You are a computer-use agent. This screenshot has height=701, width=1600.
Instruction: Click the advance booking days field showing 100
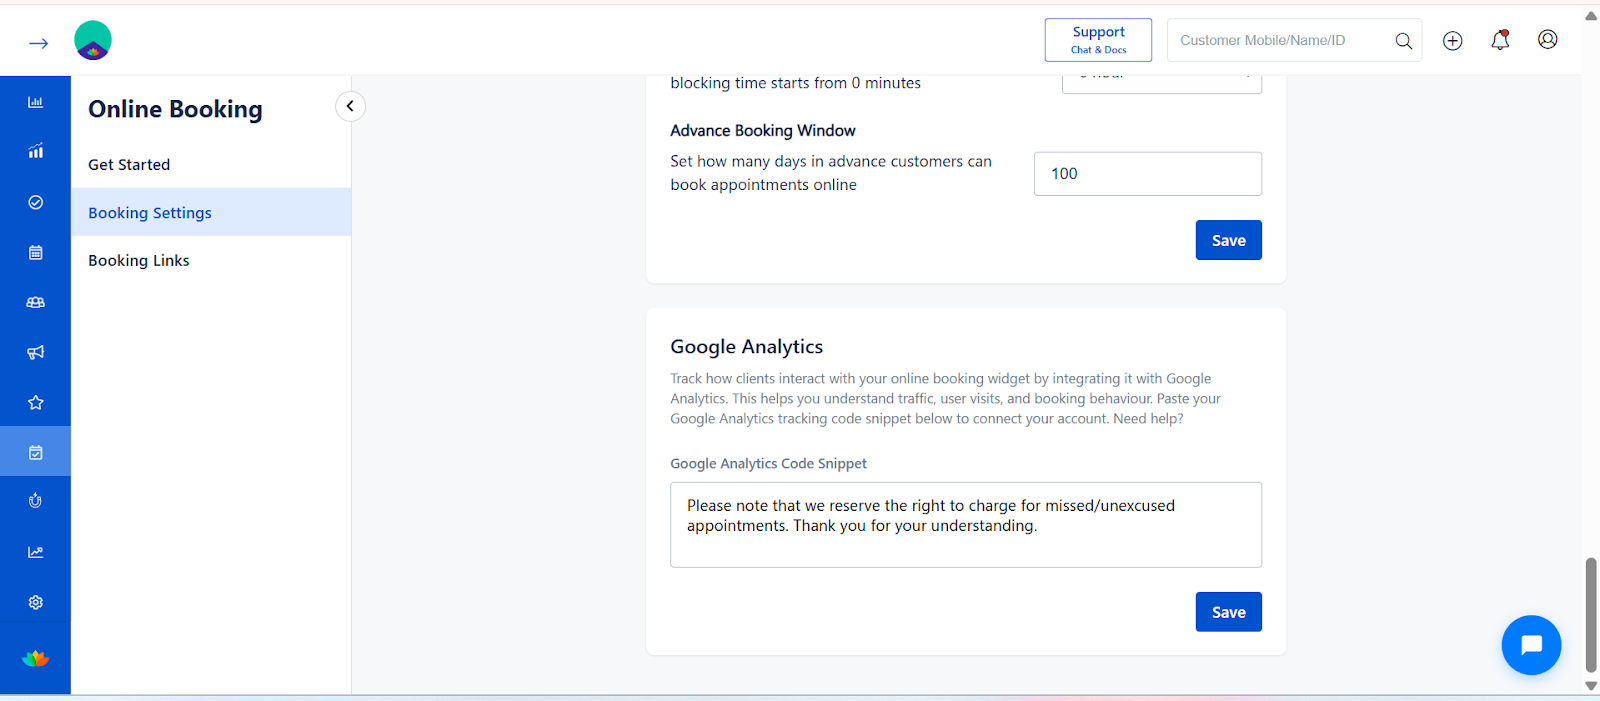coord(1148,174)
